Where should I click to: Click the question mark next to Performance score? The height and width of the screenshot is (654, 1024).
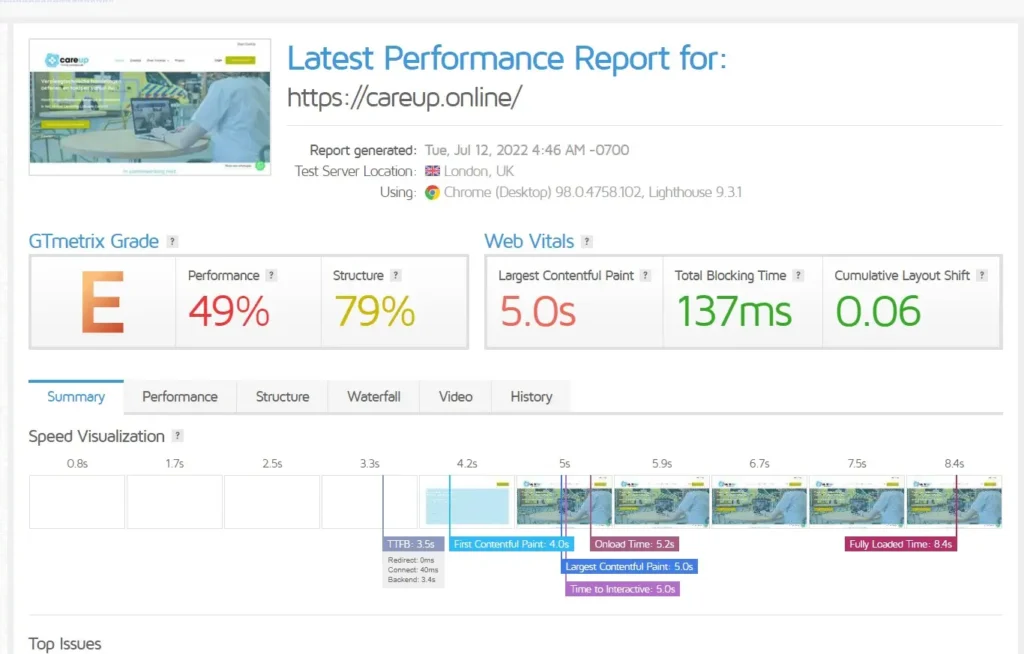pyautogui.click(x=271, y=276)
